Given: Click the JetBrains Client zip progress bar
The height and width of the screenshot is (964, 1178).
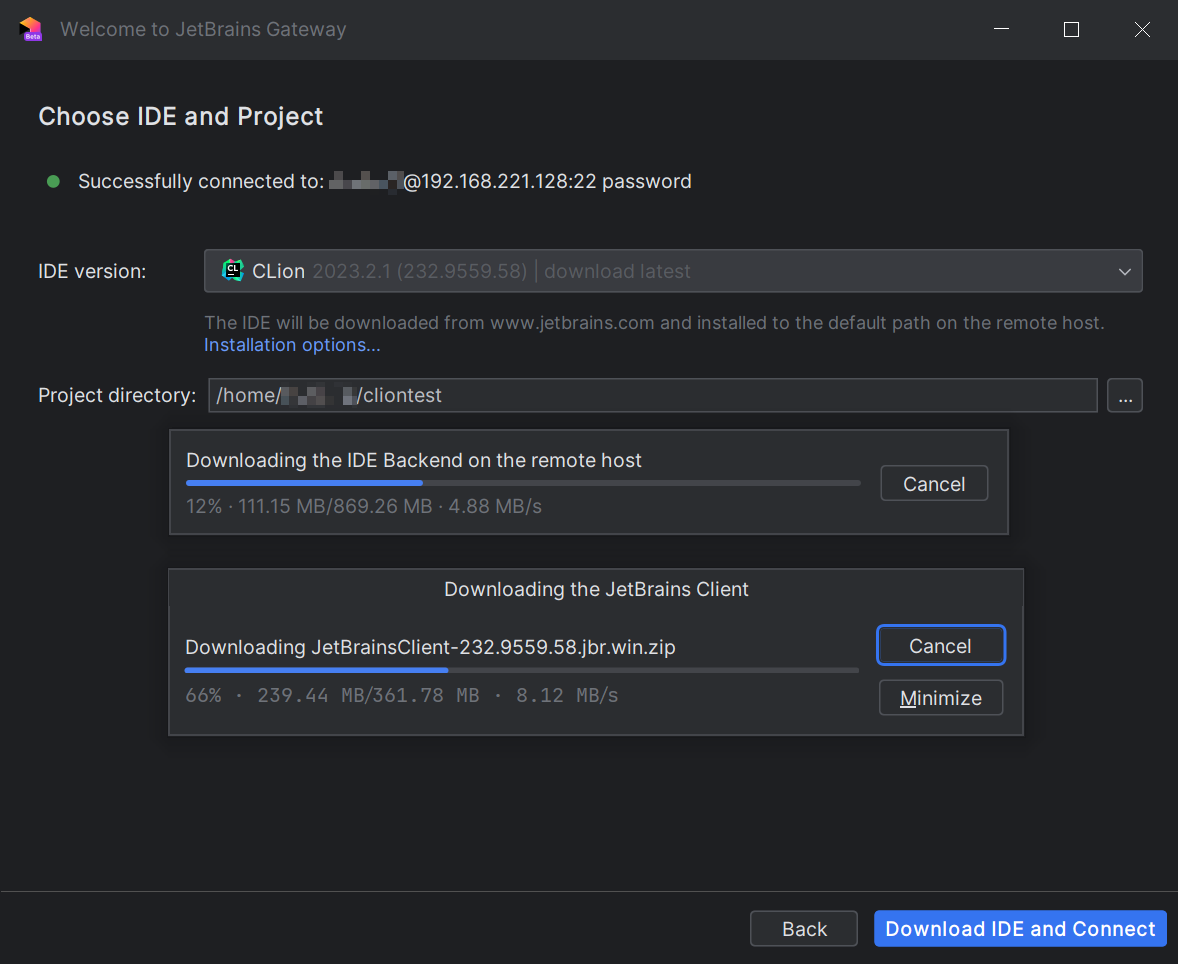Looking at the screenshot, I should point(521,670).
